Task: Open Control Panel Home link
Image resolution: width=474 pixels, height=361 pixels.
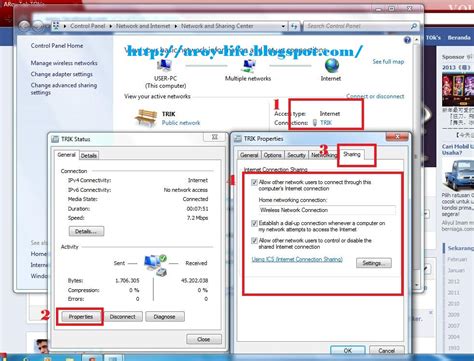Action: 57,46
